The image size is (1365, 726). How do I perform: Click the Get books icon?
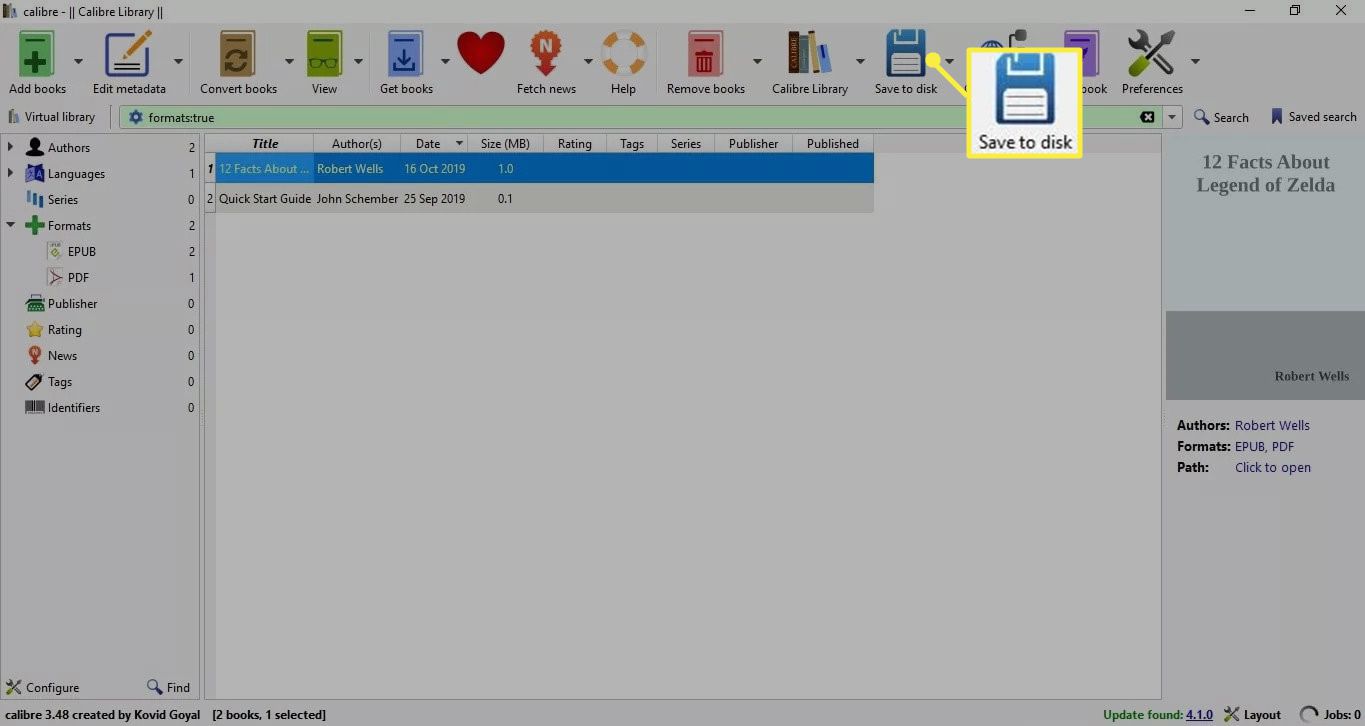(x=406, y=53)
